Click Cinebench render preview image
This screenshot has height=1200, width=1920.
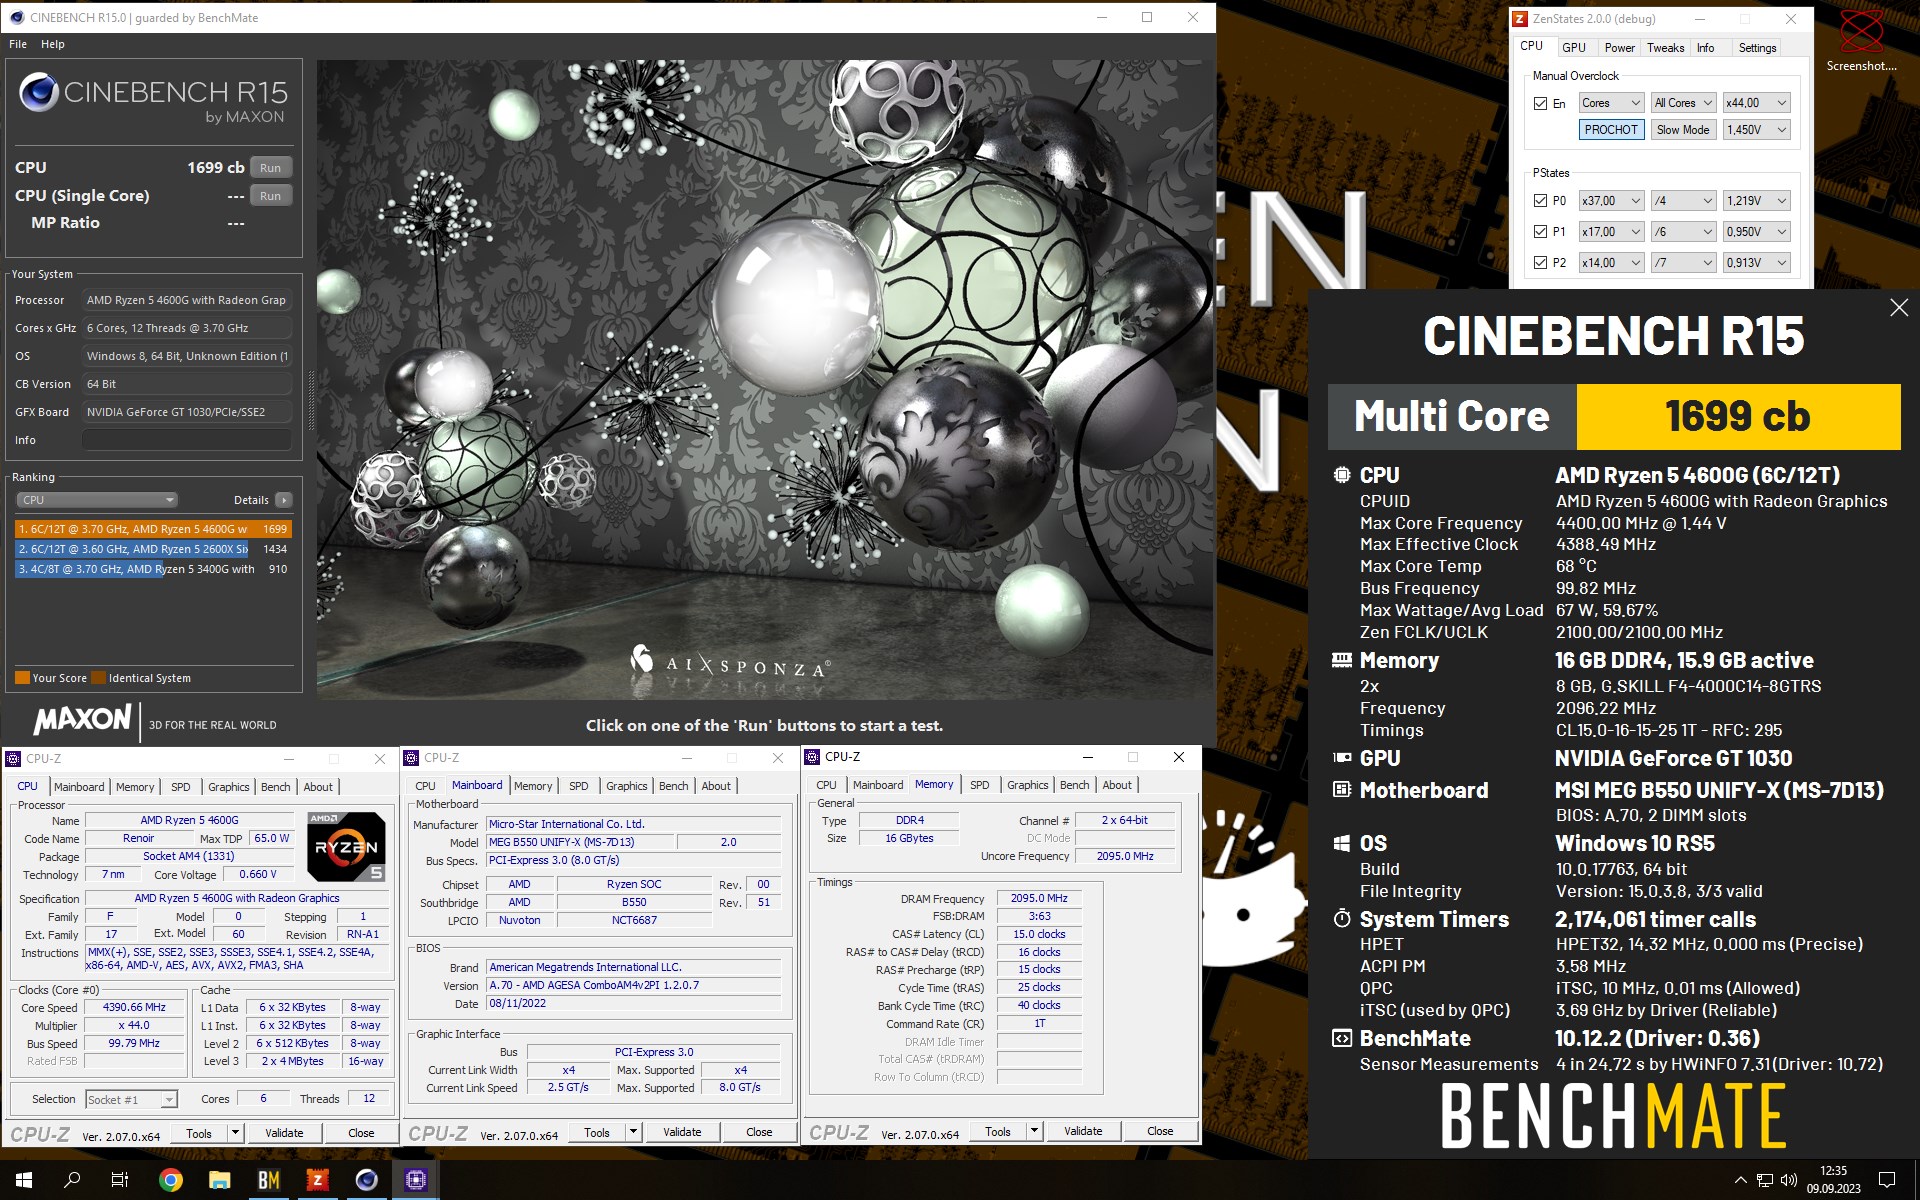[x=765, y=380]
